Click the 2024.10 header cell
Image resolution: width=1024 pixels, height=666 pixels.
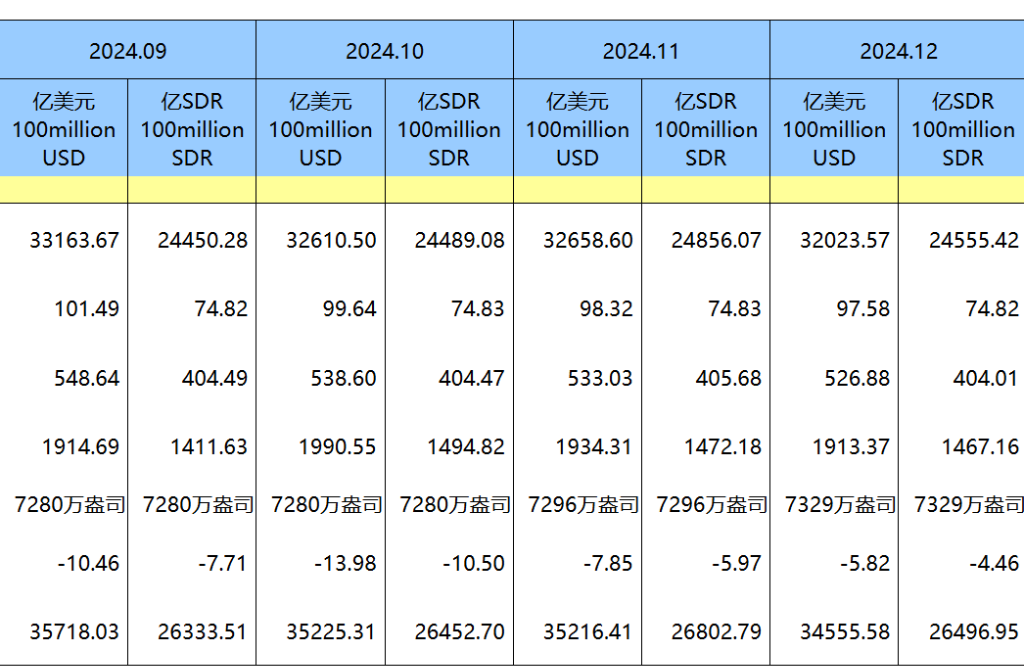pyautogui.click(x=384, y=51)
